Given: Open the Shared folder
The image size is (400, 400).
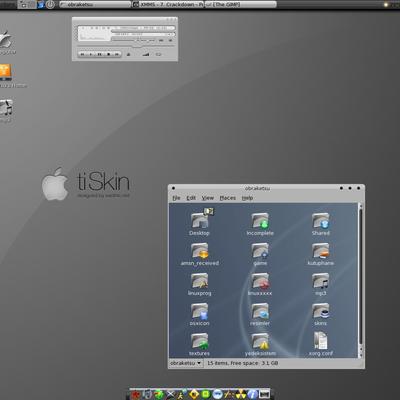Looking at the screenshot, I should click(321, 224).
